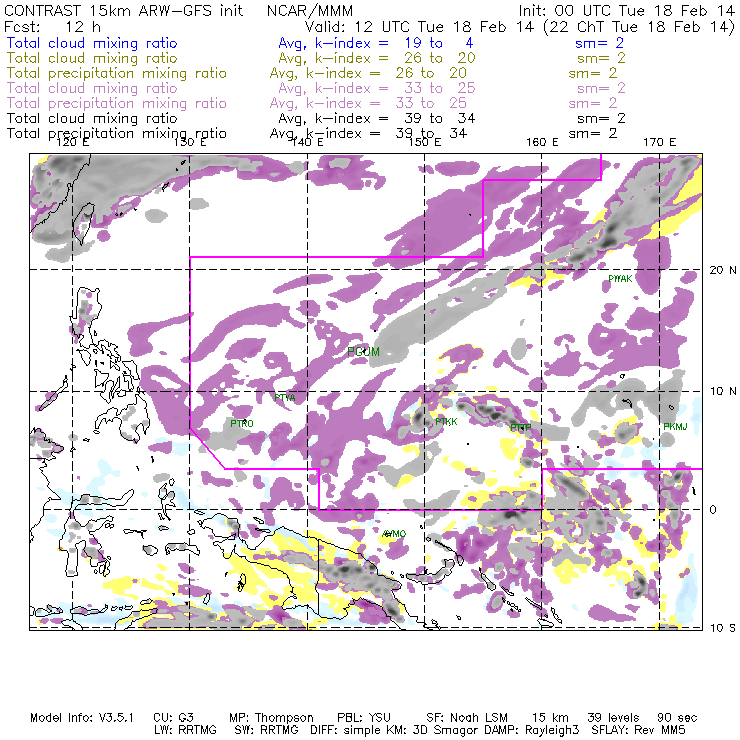
Task: Click the blue 'sm= 2' legend entry
Action: click(599, 43)
